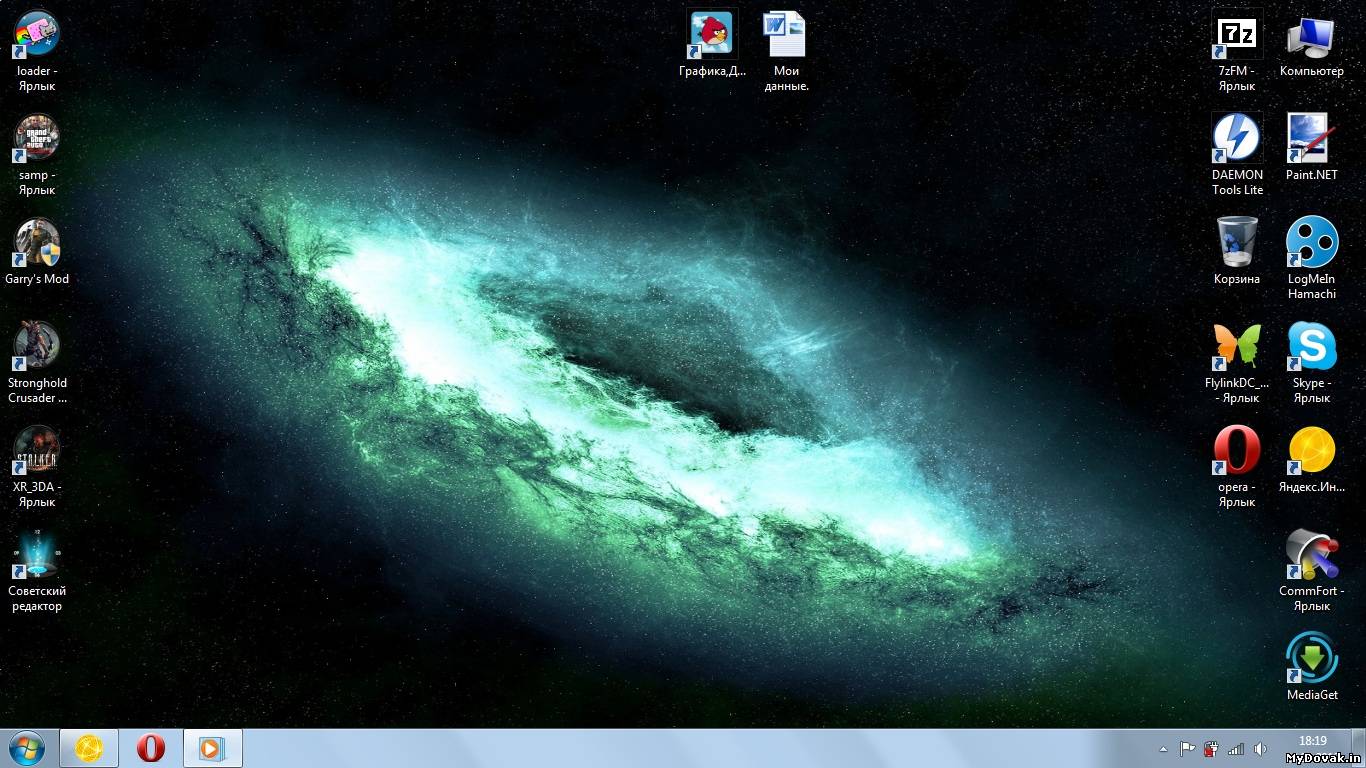
Task: Select the FlylinkDC butterfly shortcut
Action: [1237, 346]
